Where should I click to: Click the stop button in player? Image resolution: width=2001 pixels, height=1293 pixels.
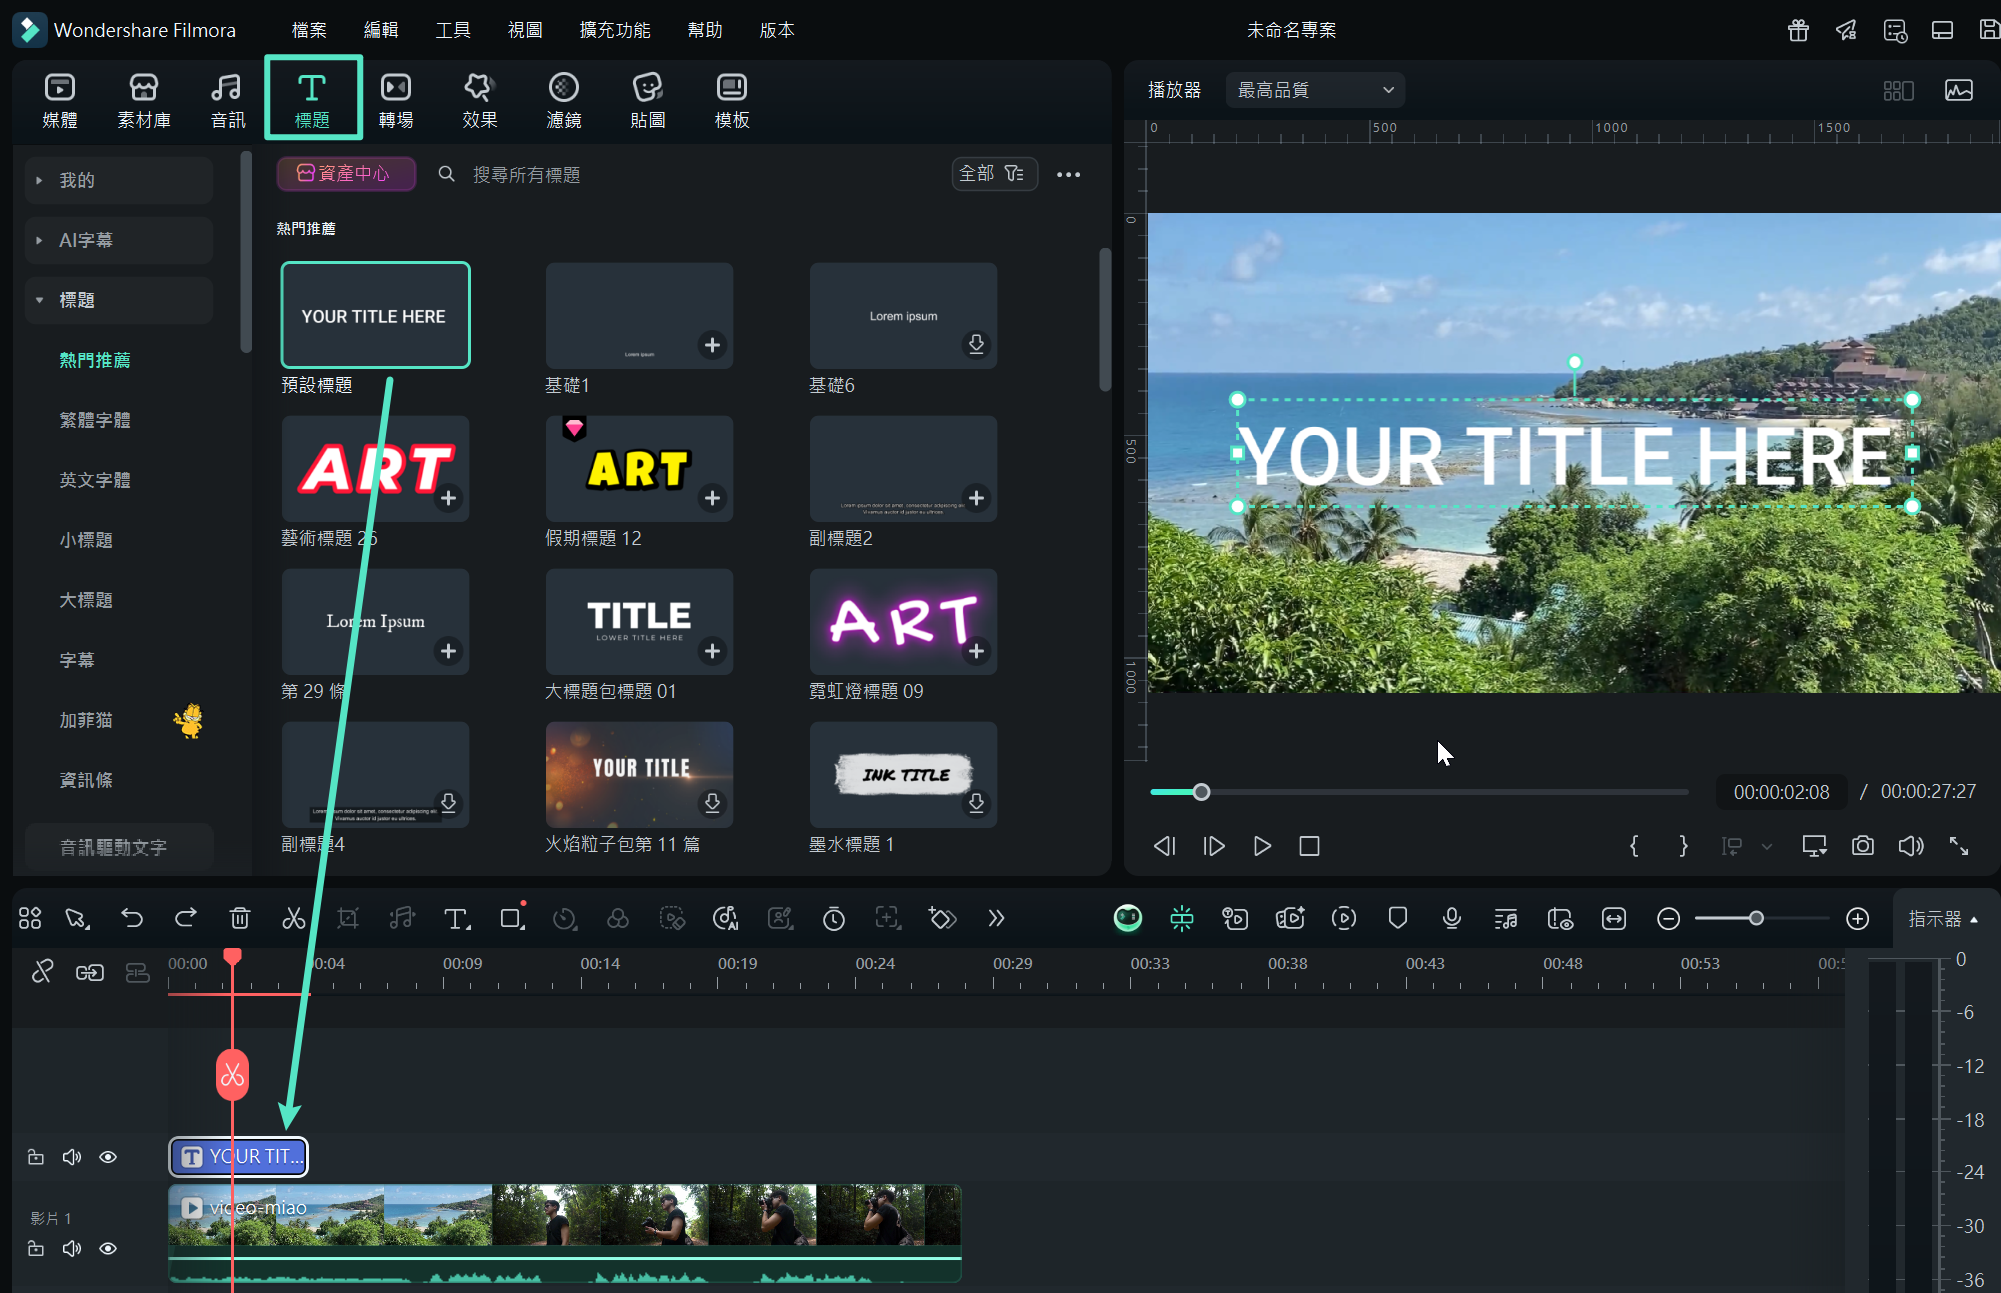[1309, 846]
